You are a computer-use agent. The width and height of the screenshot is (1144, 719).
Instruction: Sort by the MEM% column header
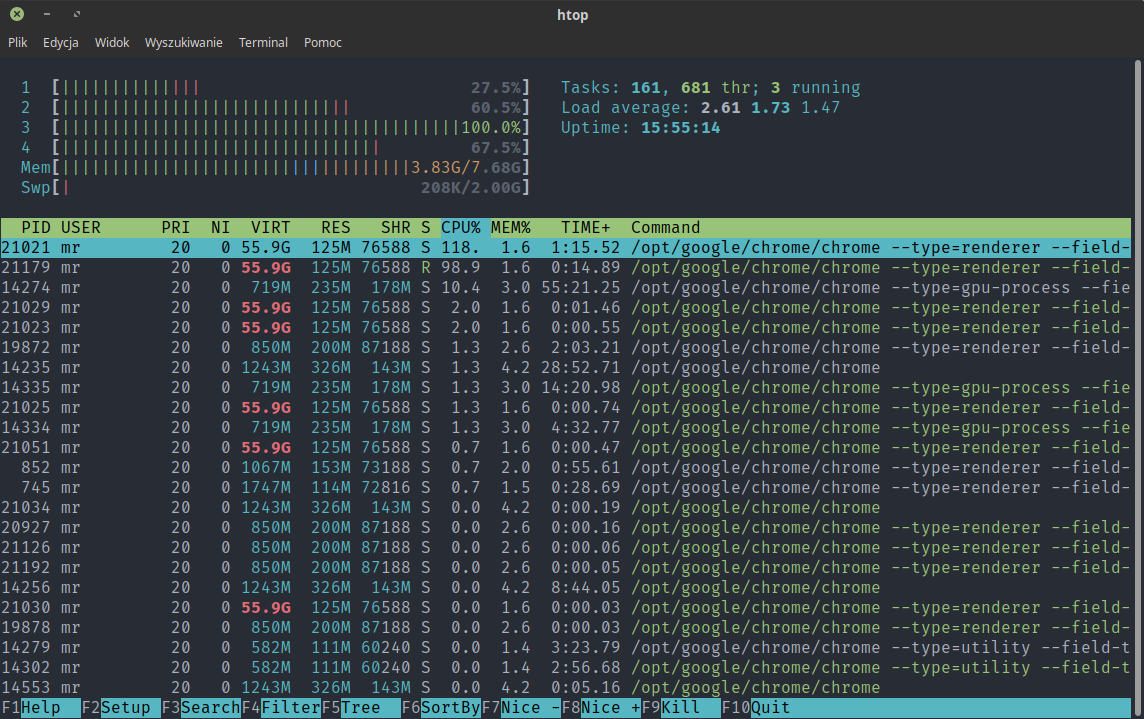(x=511, y=228)
